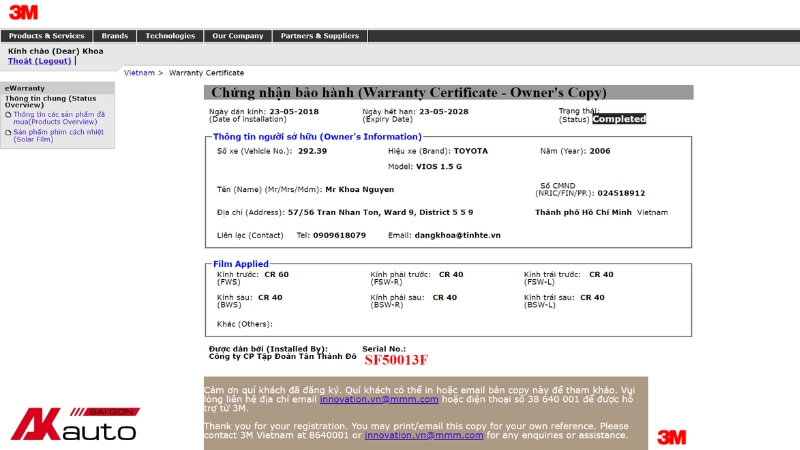Click the bullet icon beside Solar Film

[x=8, y=132]
